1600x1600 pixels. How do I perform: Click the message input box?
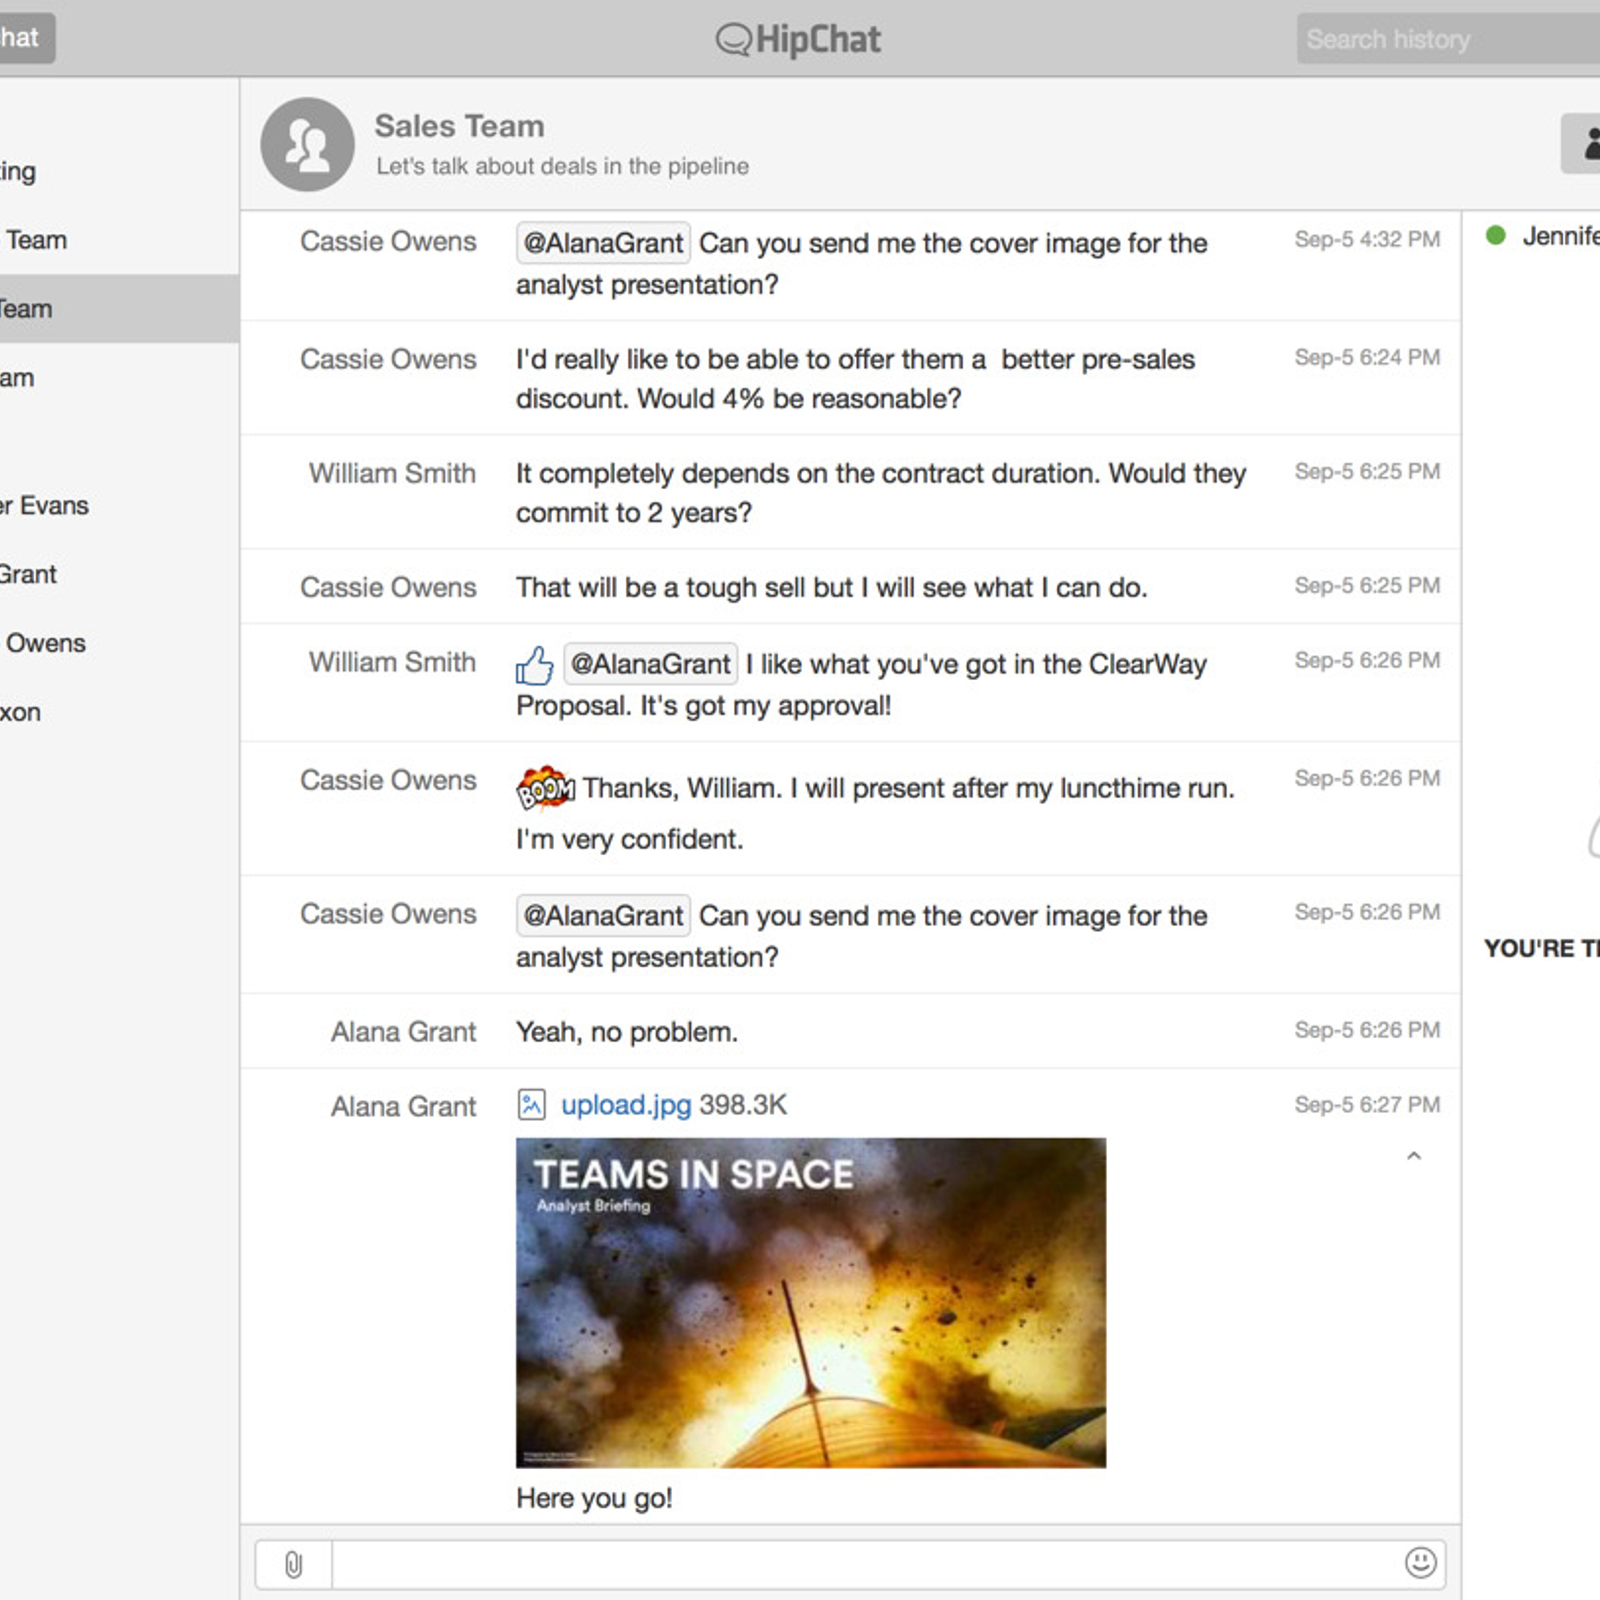point(865,1564)
